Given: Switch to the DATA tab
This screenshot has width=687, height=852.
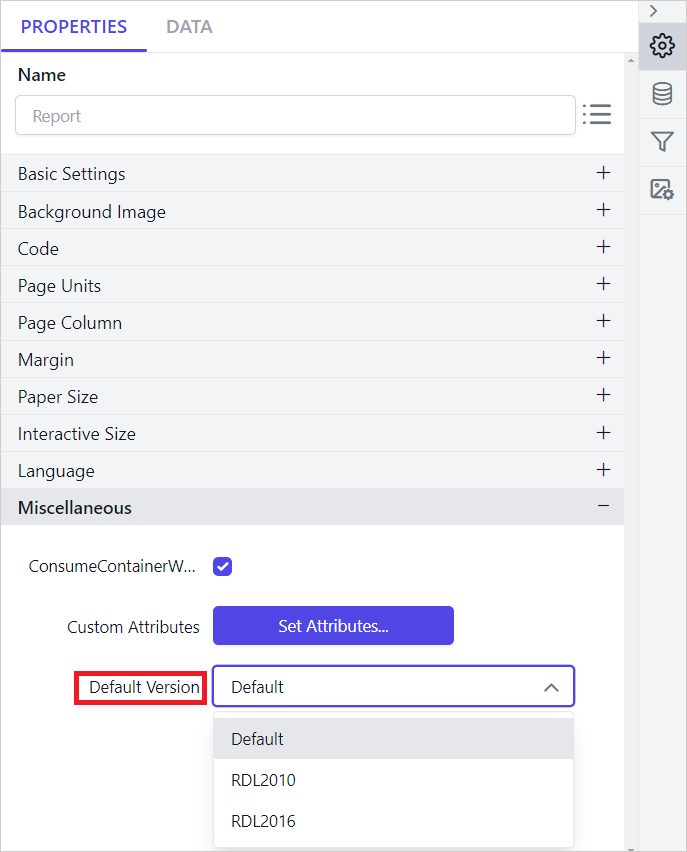Looking at the screenshot, I should [189, 26].
